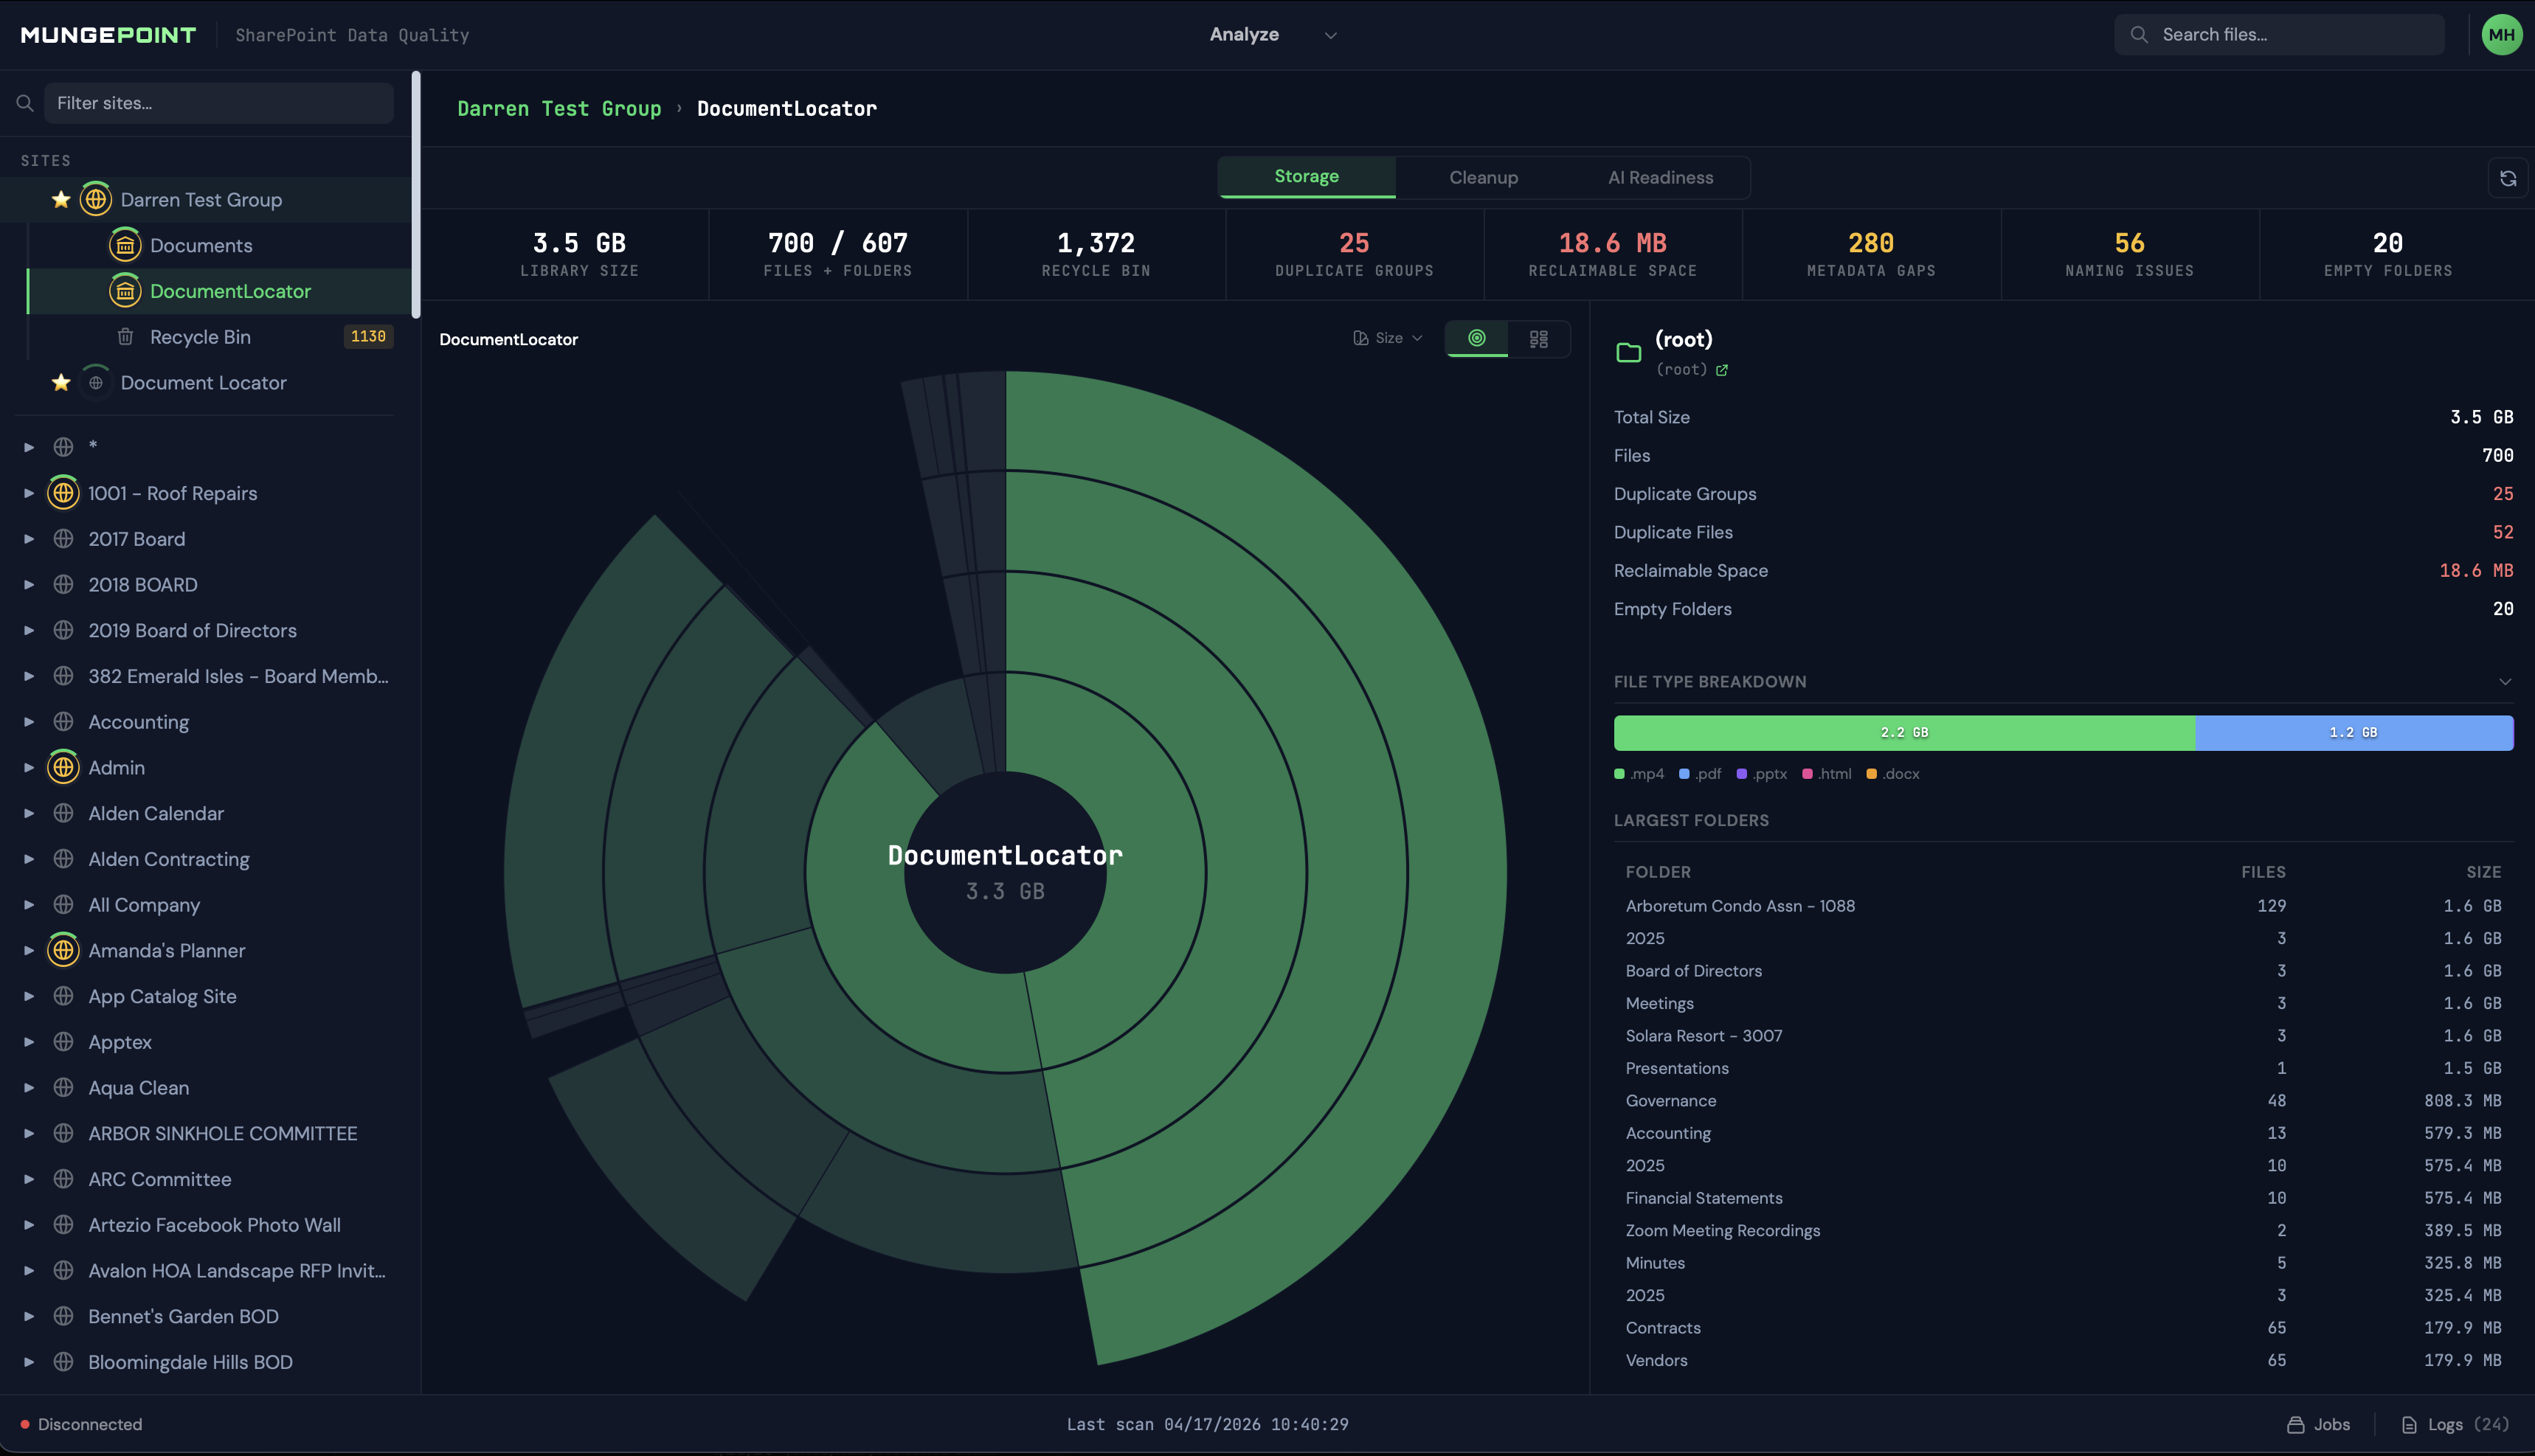Screen dimensions: 2535x1456
Task: Click the DocumentLocator library icon in the sidebar
Action: point(125,291)
